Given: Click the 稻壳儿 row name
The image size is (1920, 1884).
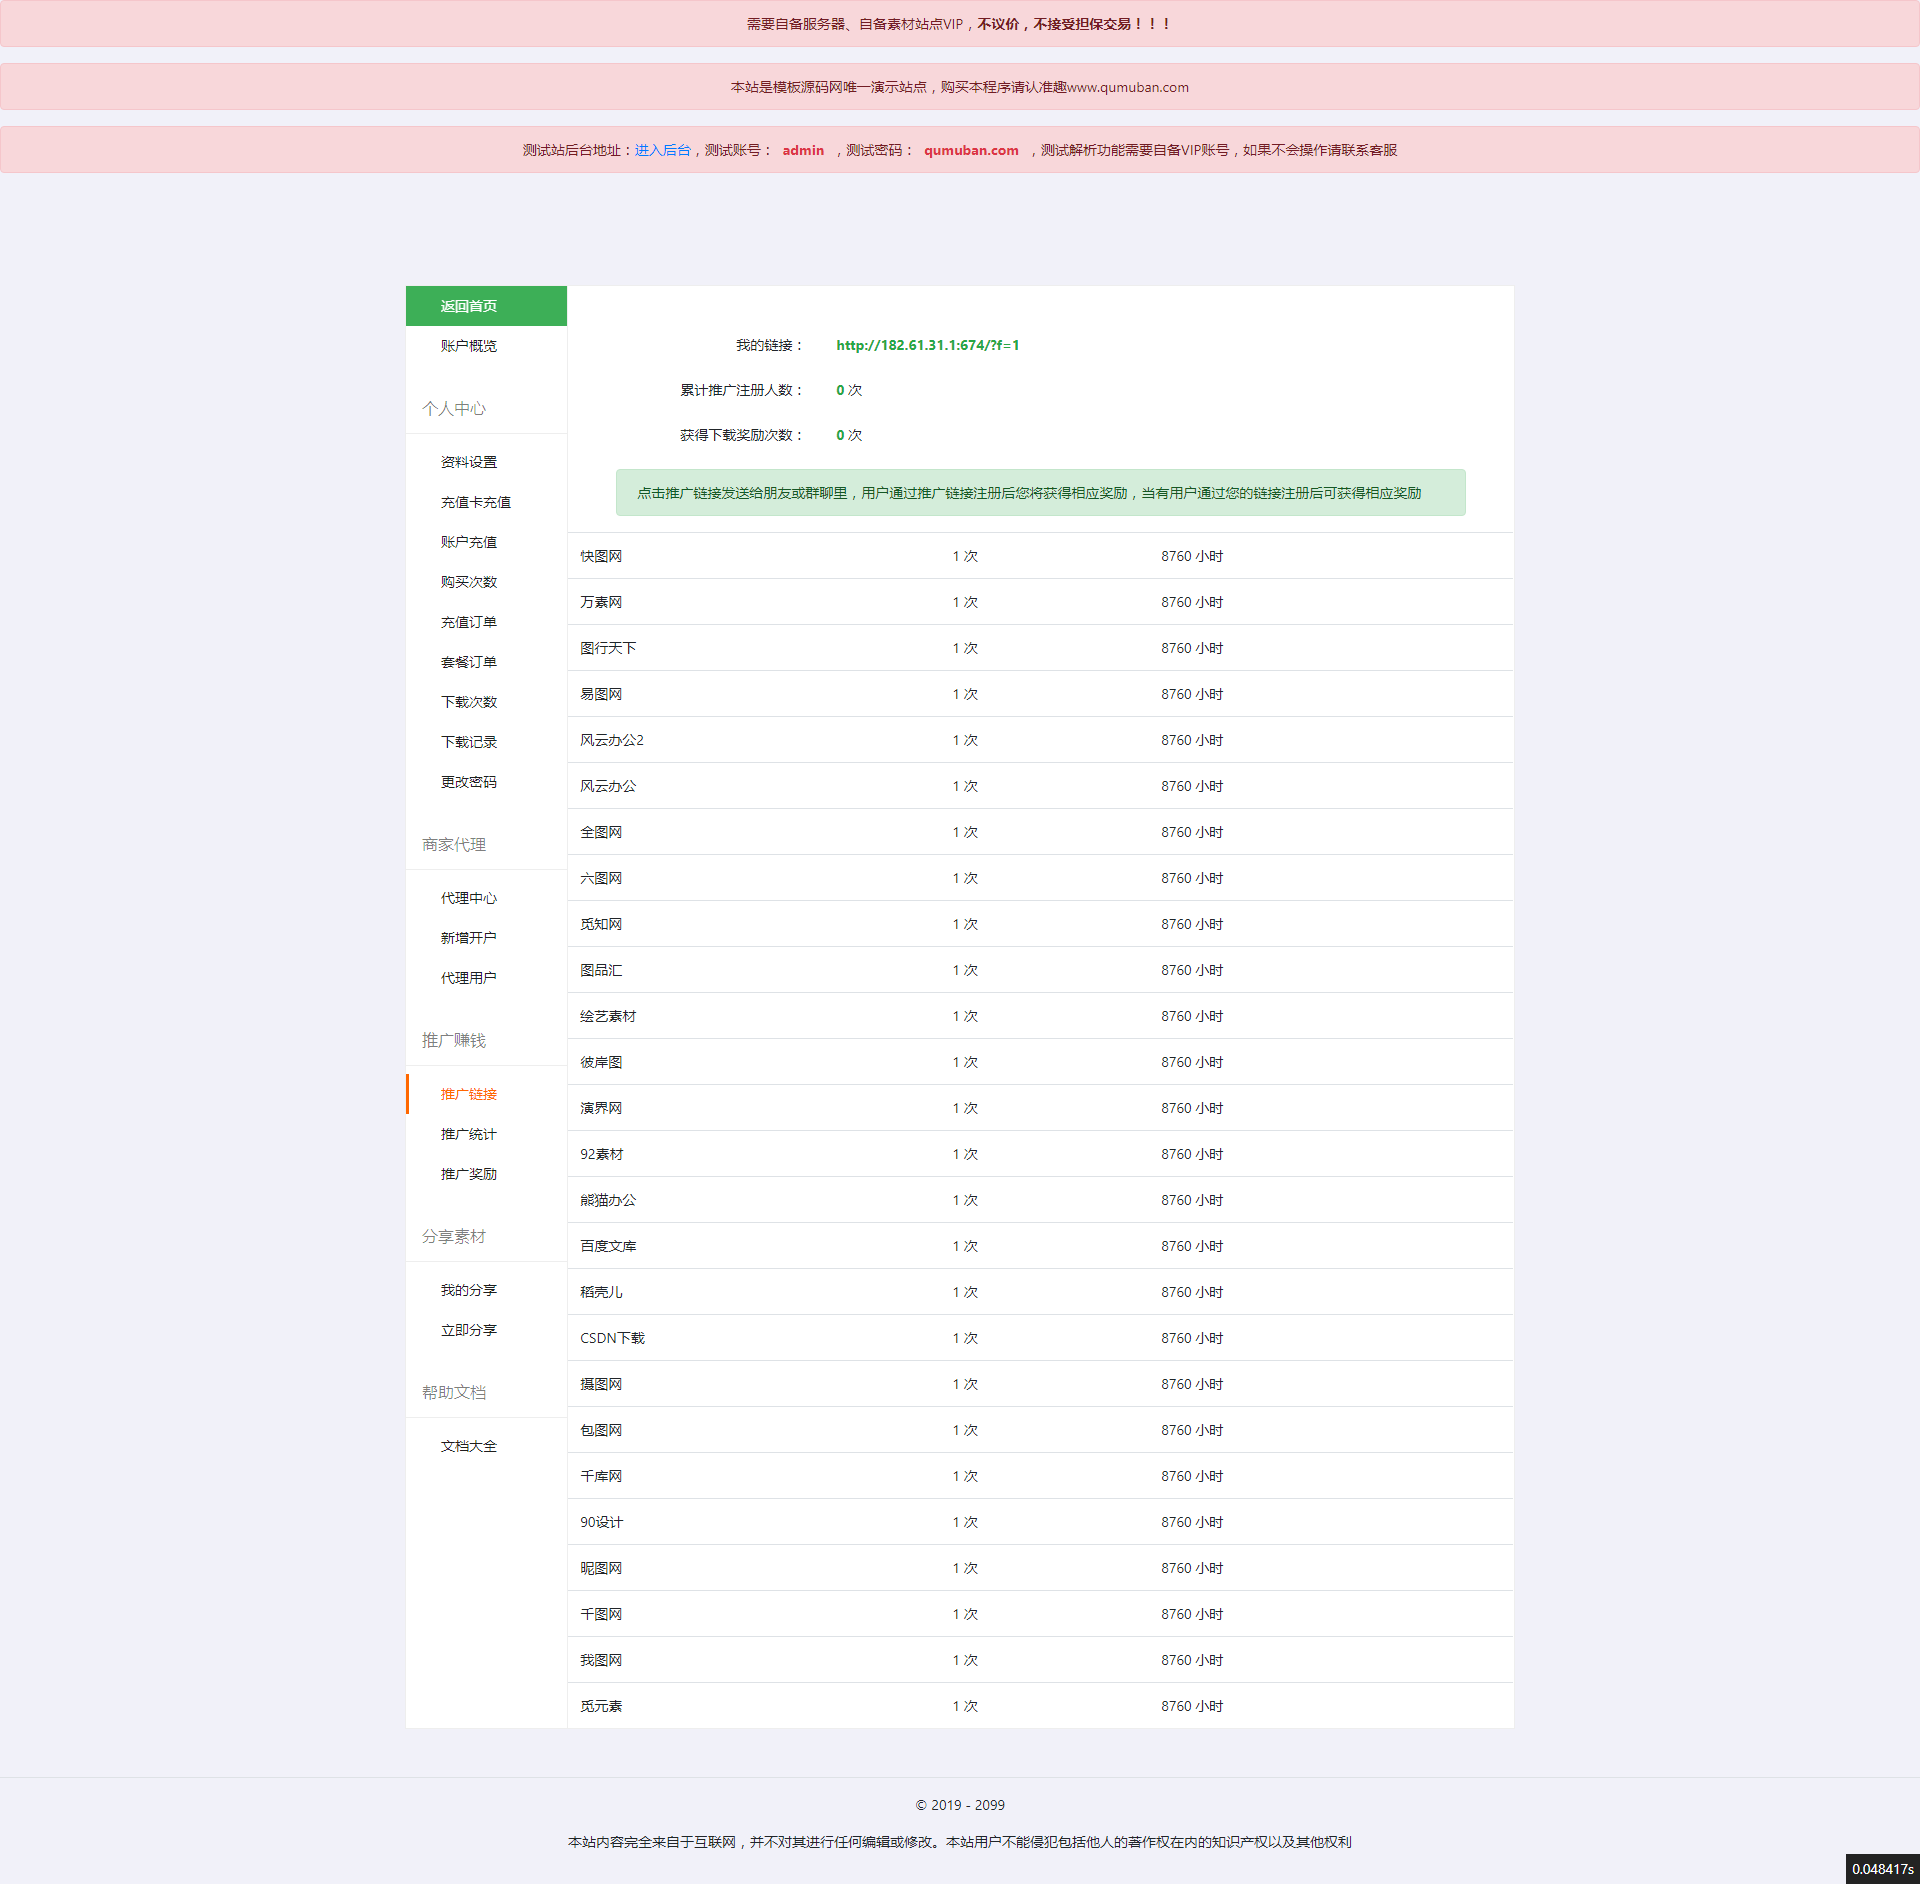Looking at the screenshot, I should pos(601,1292).
